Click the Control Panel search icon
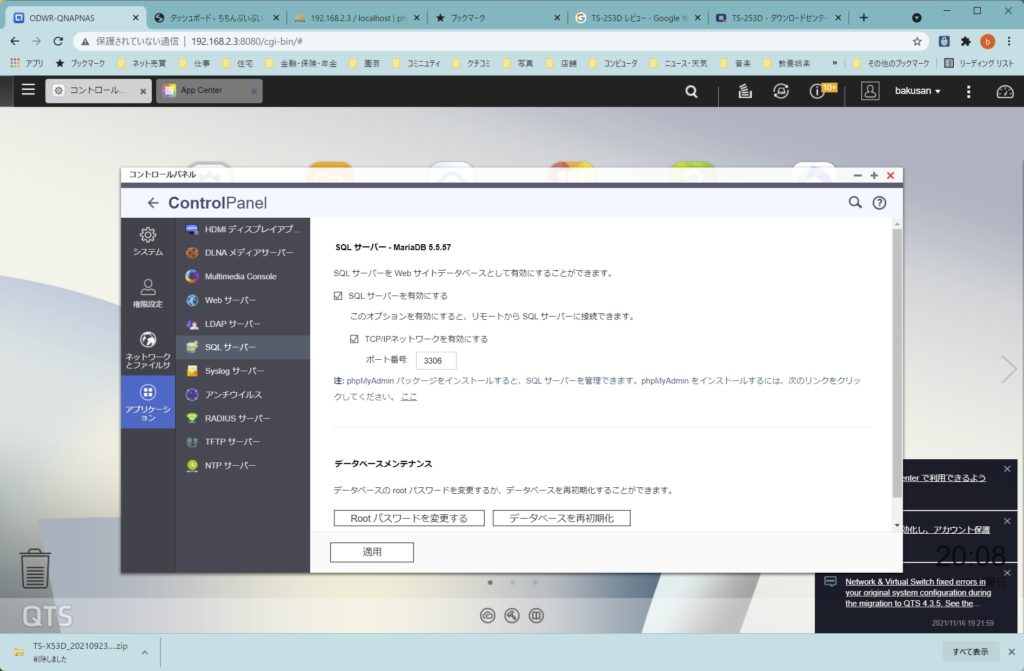Viewport: 1024px width, 671px height. [855, 202]
